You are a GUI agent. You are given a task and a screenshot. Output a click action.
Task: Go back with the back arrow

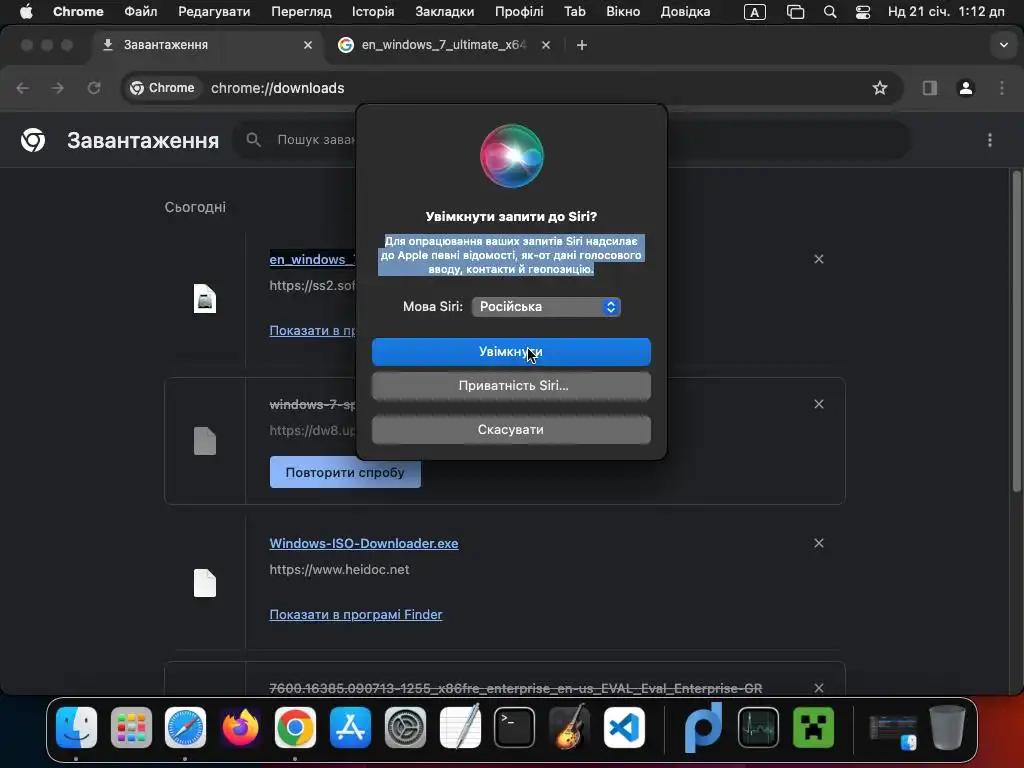23,88
